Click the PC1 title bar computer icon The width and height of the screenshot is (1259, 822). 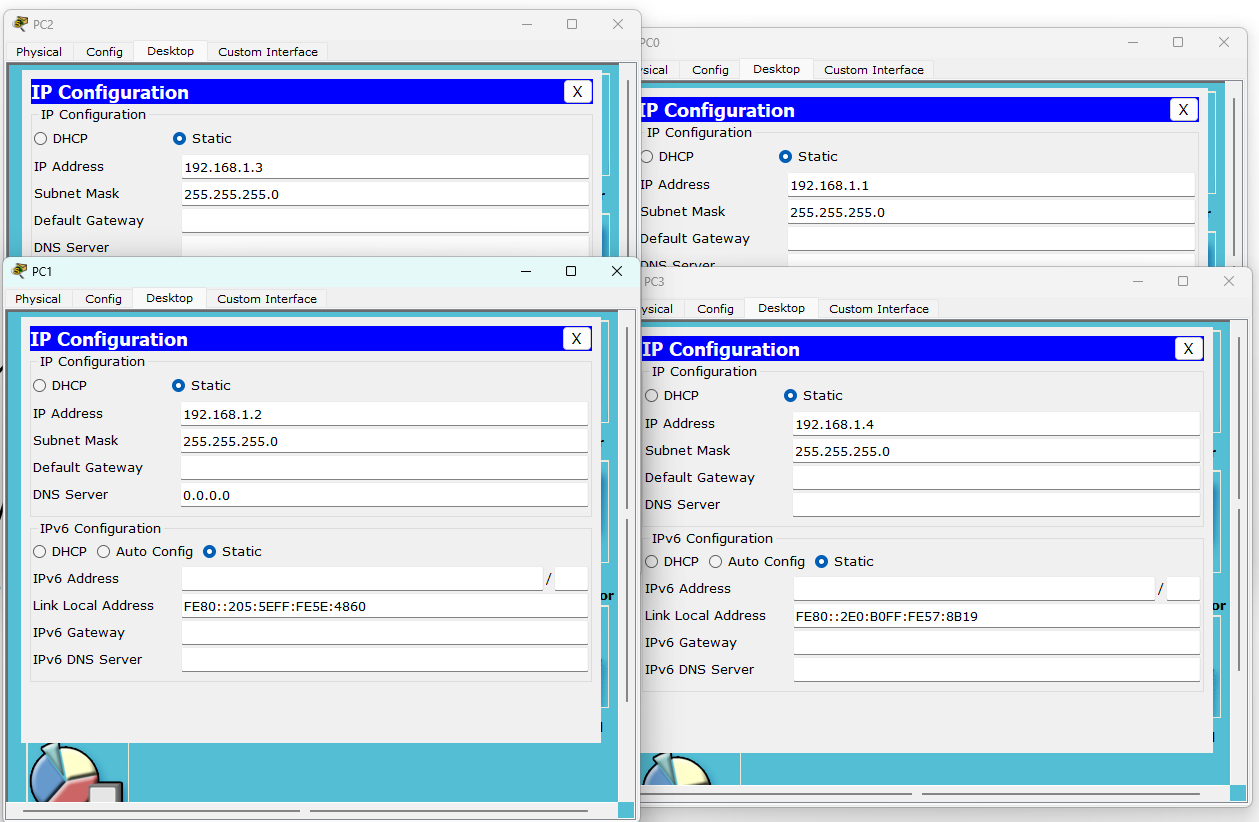pyautogui.click(x=19, y=271)
